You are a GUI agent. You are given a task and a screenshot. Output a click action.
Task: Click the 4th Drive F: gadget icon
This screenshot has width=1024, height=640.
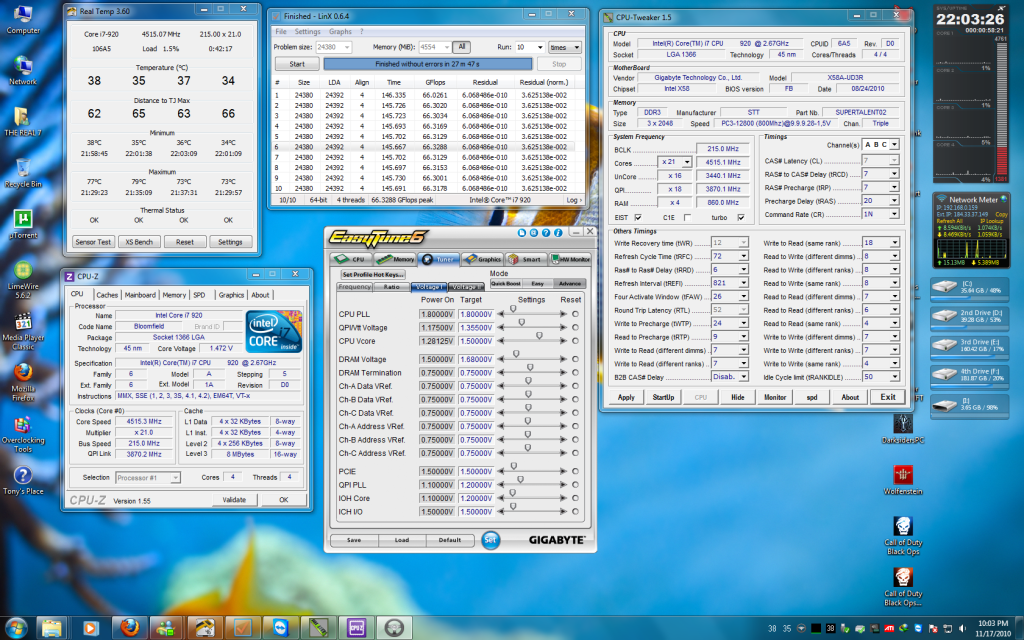click(944, 374)
